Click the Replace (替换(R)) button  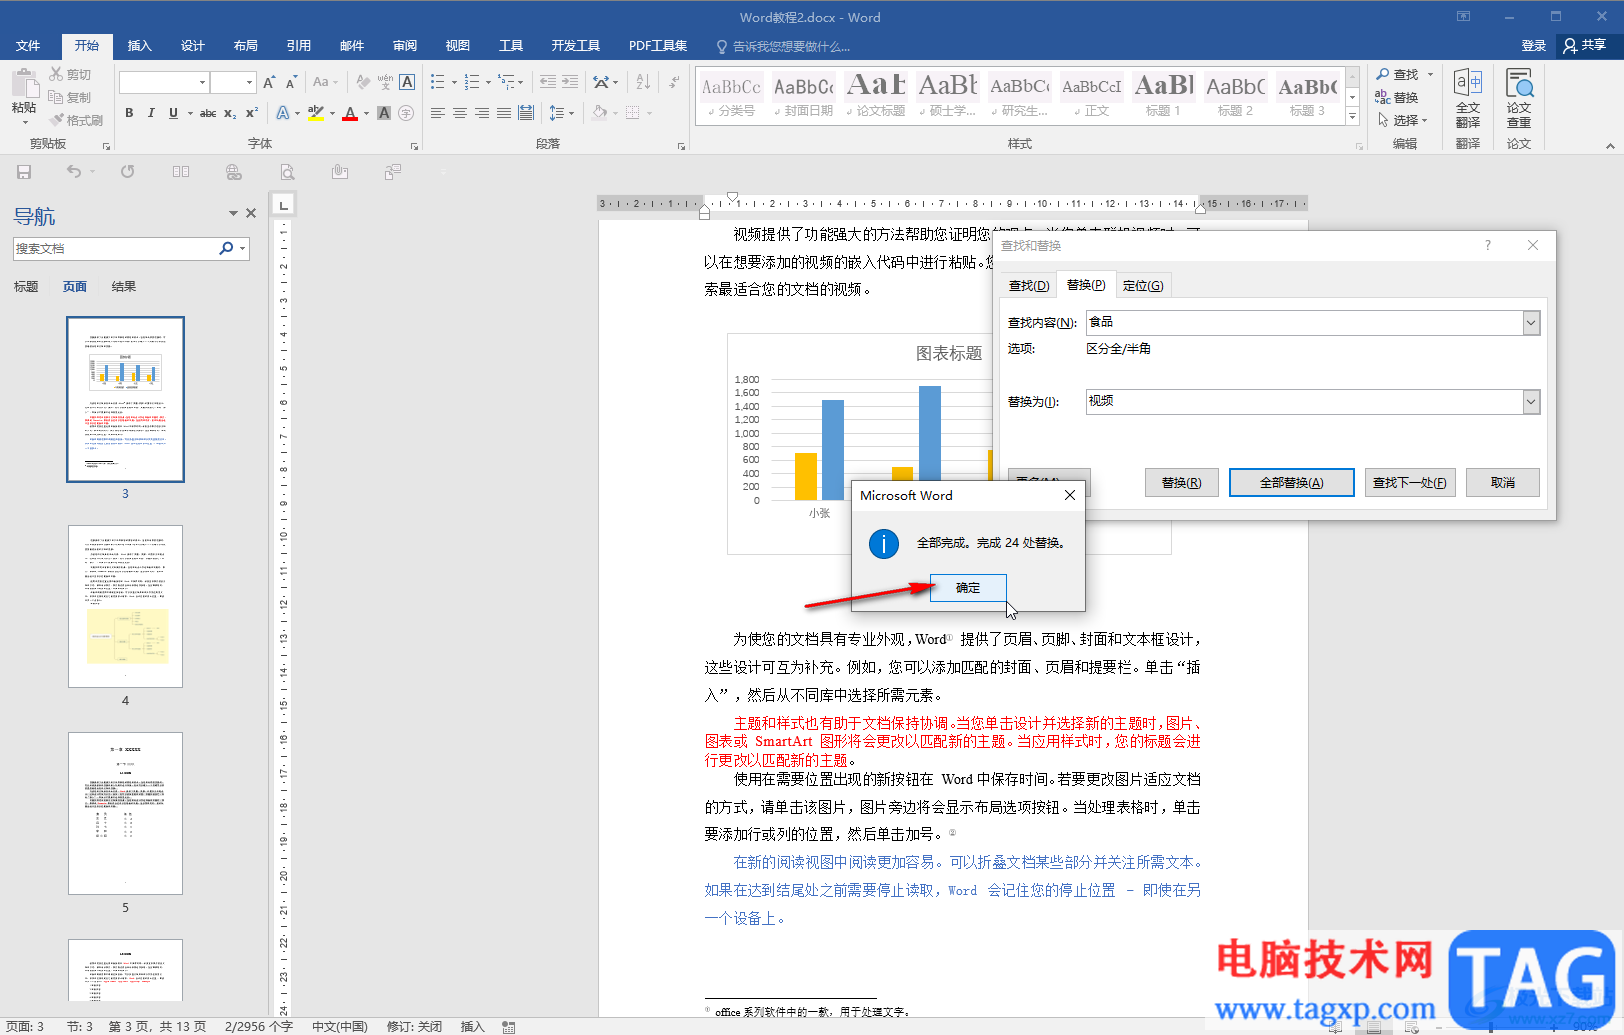(1182, 483)
